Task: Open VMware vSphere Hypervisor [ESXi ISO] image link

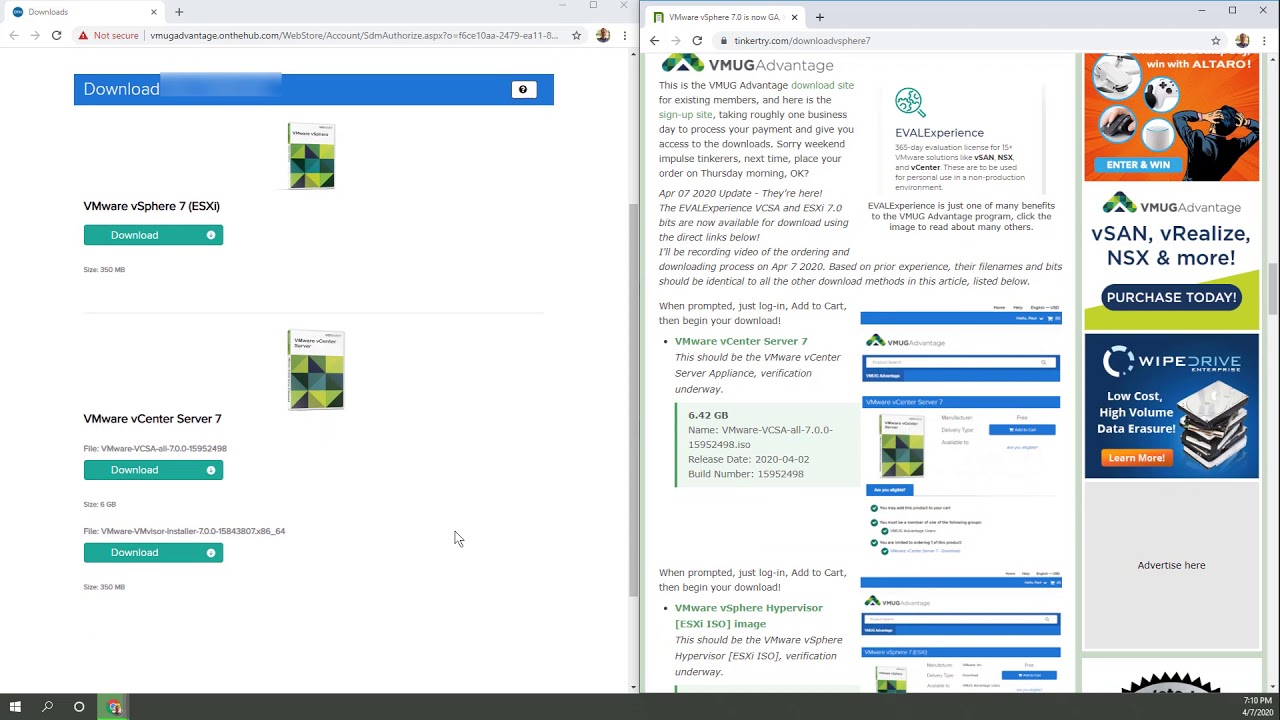Action: (x=749, y=615)
